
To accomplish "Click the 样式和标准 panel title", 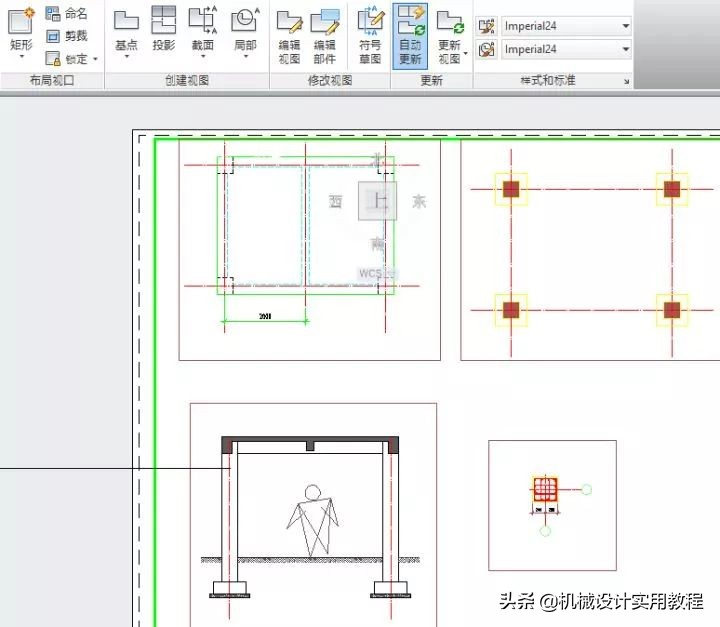I will [548, 80].
